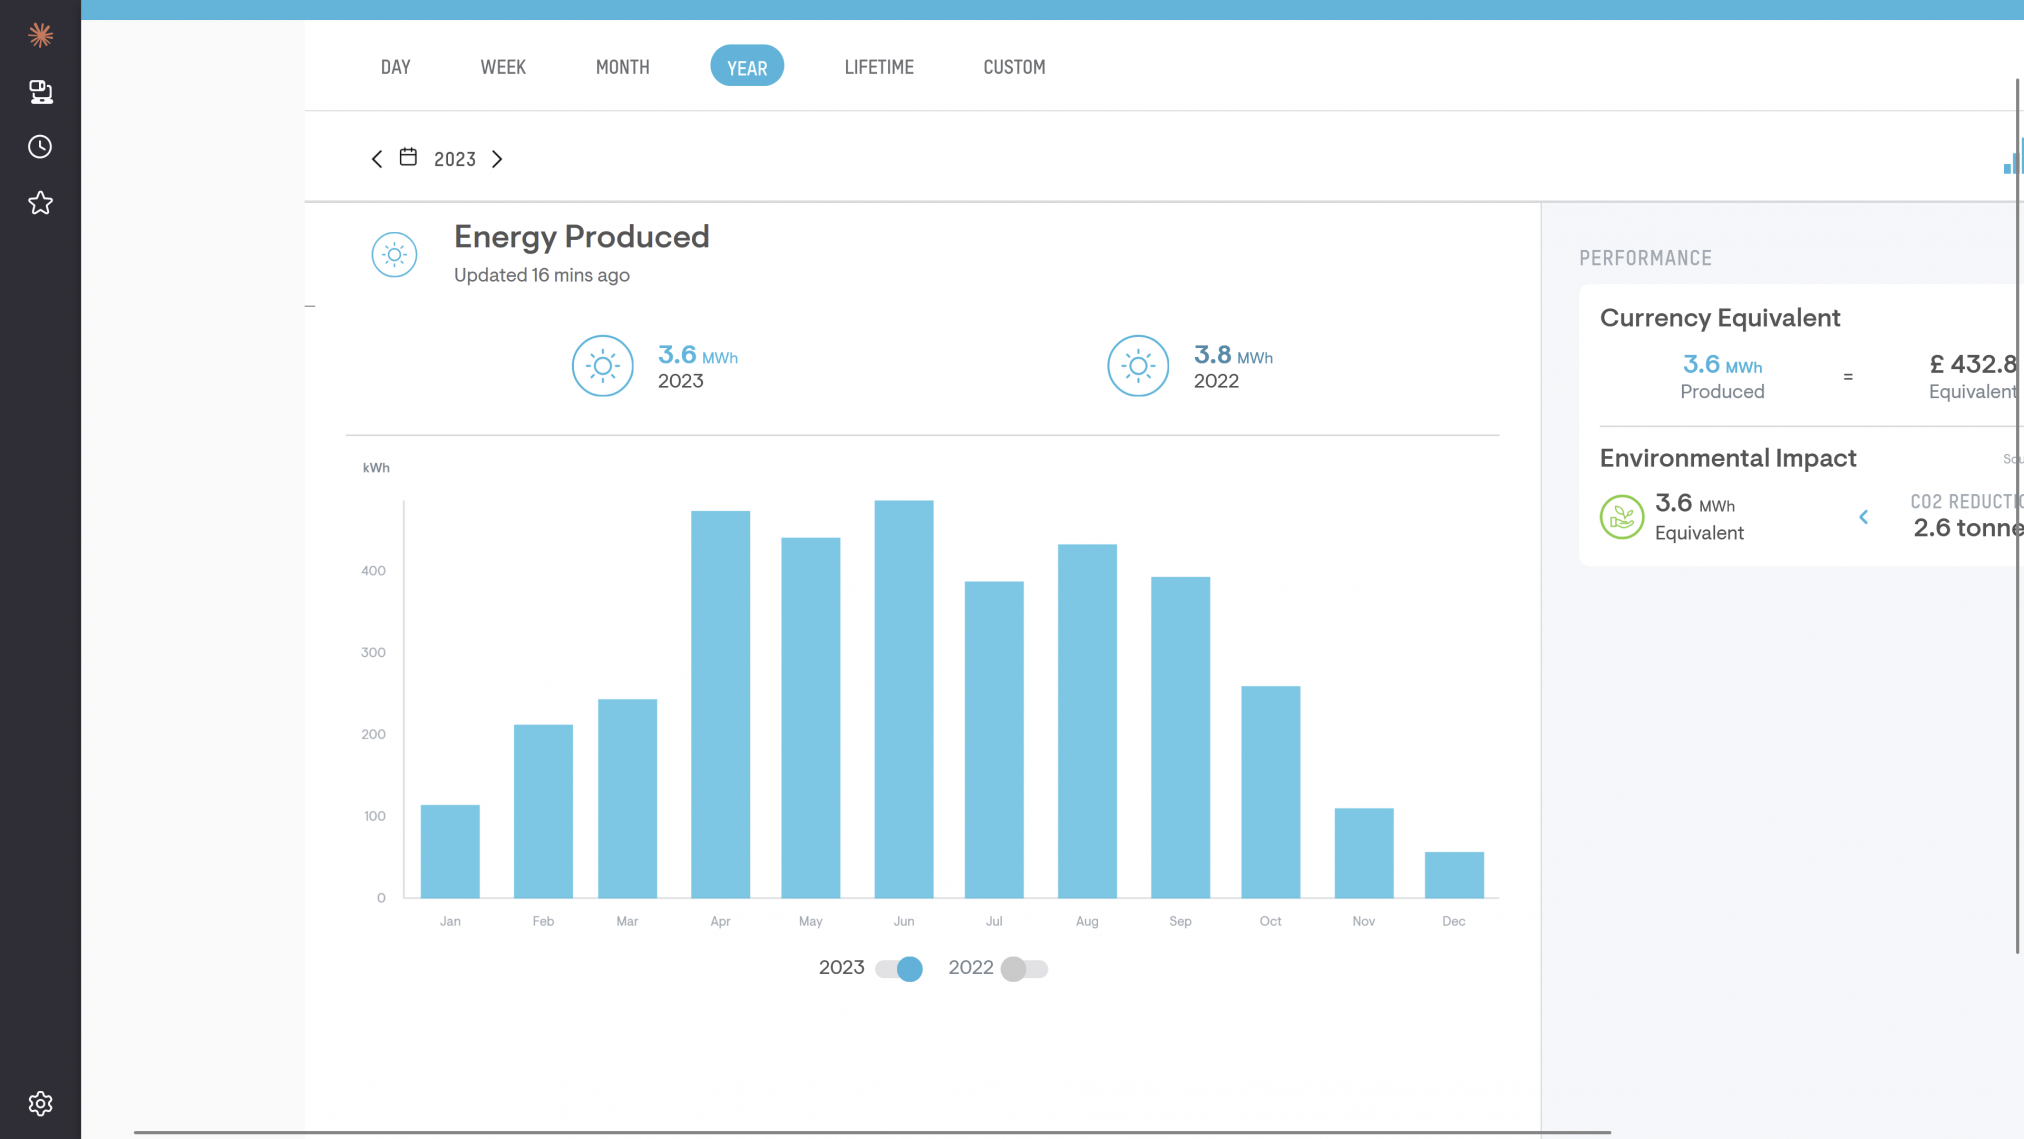This screenshot has width=2024, height=1139.
Task: Switch to the MONTH tab
Action: (622, 67)
